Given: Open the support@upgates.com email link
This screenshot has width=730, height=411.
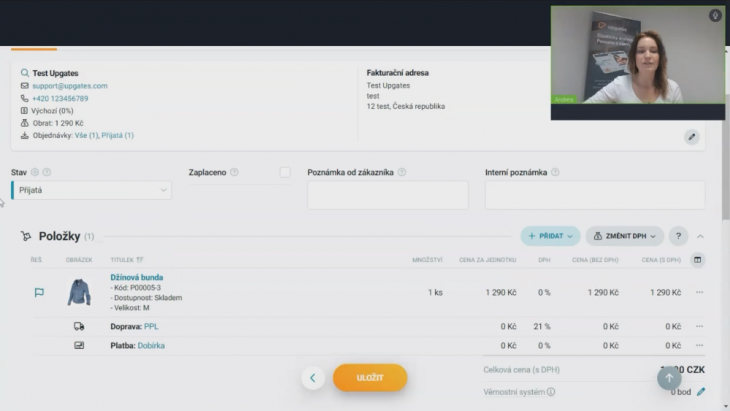Looking at the screenshot, I should (69, 86).
